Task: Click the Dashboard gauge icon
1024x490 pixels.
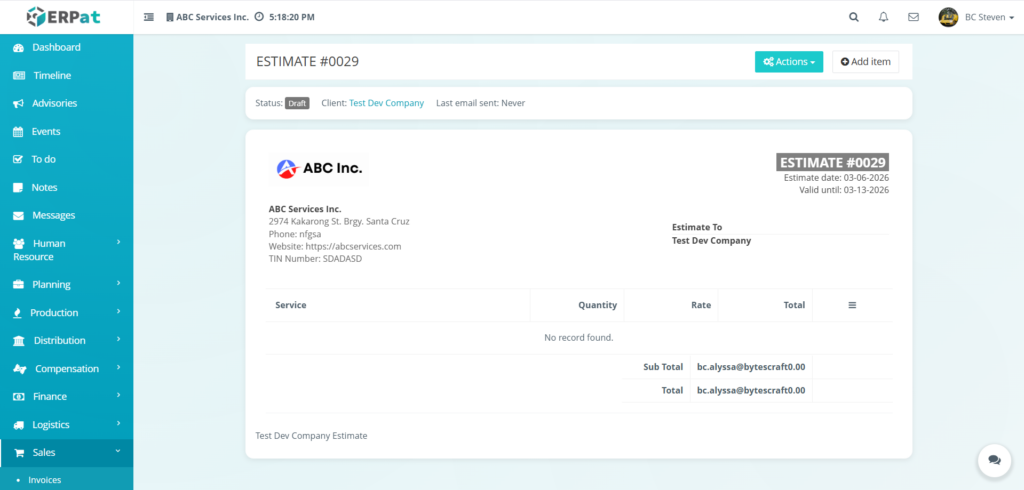Action: coord(18,48)
